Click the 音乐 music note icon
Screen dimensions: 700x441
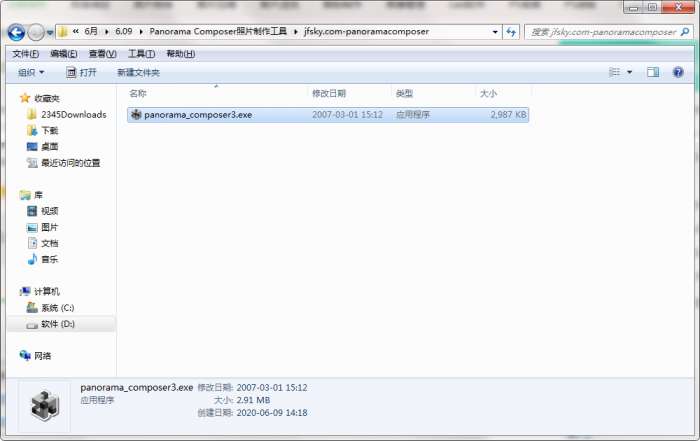coord(32,259)
